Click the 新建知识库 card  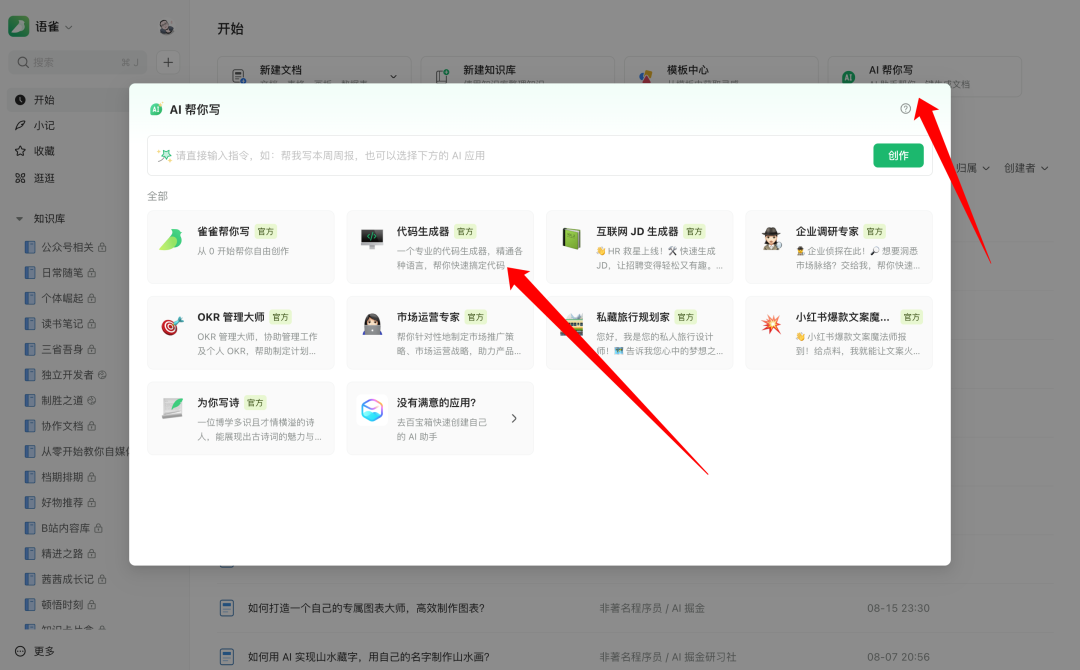[518, 72]
